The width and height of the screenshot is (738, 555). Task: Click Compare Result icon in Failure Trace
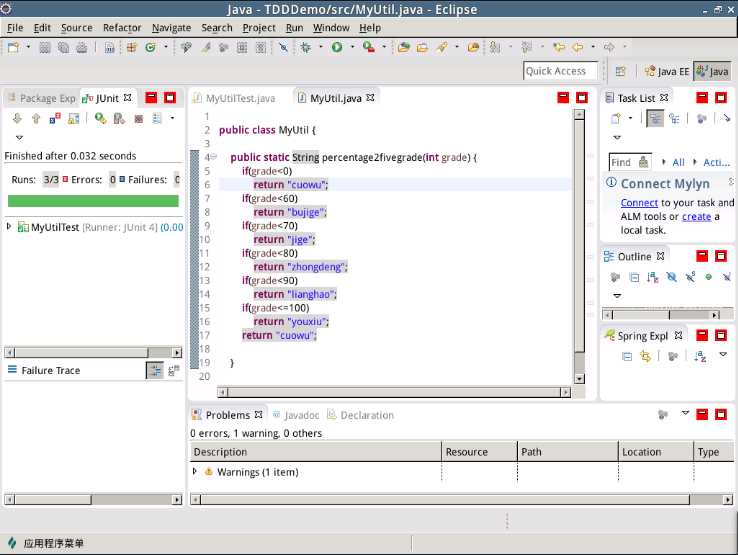174,371
